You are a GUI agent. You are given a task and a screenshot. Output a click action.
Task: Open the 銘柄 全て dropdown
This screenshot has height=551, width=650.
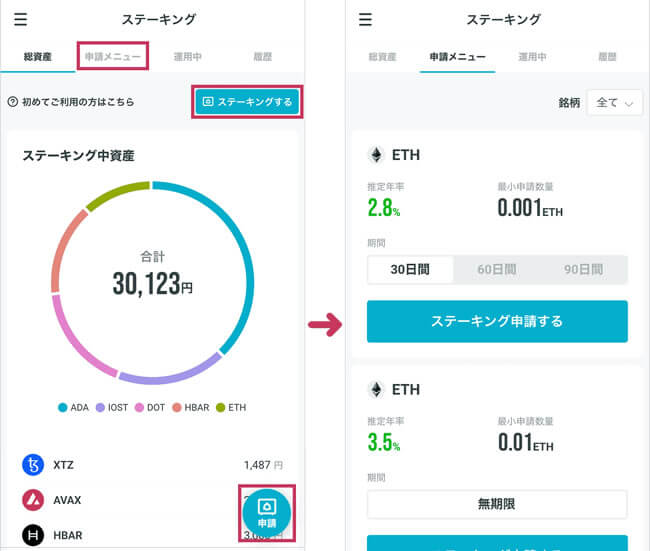click(x=615, y=102)
